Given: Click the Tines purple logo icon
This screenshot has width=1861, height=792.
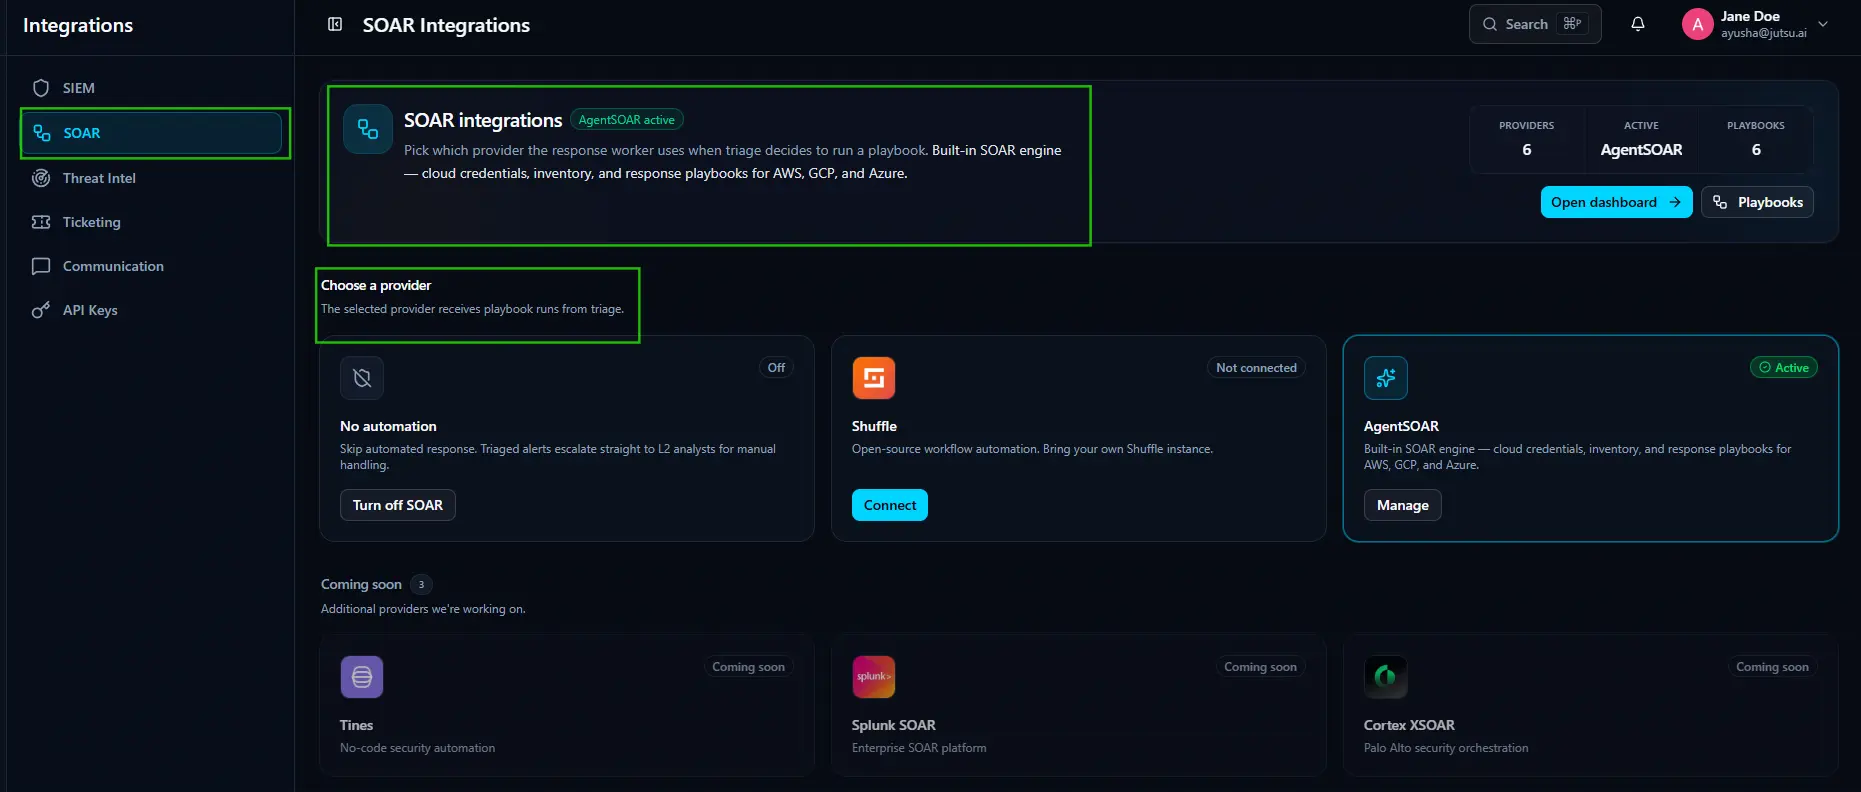Looking at the screenshot, I should [x=362, y=677].
